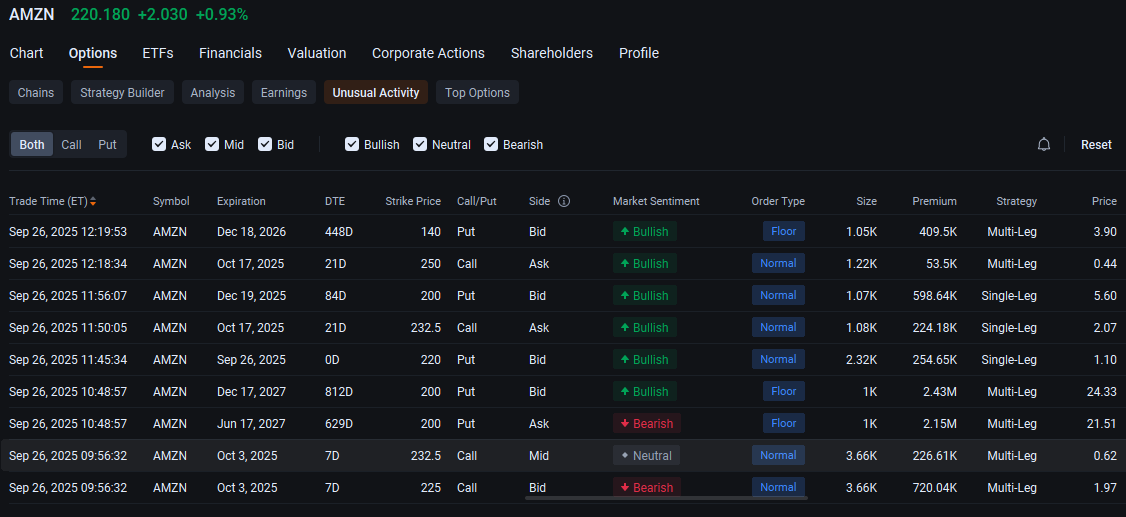Toggle the Mid checkbox

(212, 144)
